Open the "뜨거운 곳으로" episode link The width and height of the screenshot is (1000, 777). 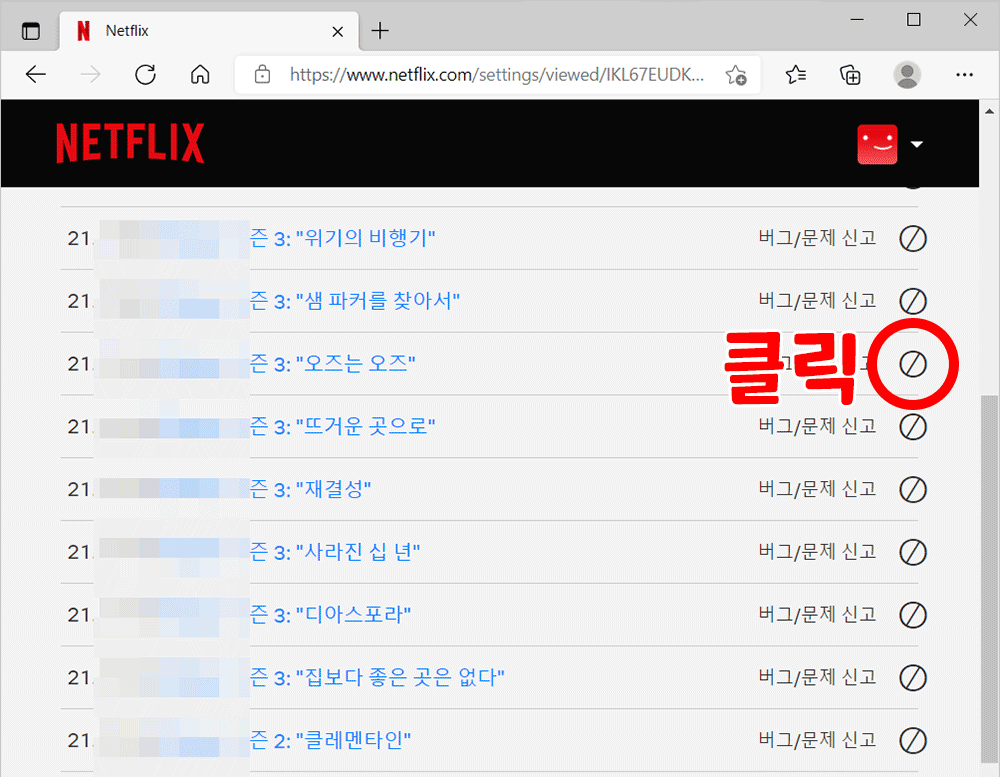pyautogui.click(x=342, y=426)
